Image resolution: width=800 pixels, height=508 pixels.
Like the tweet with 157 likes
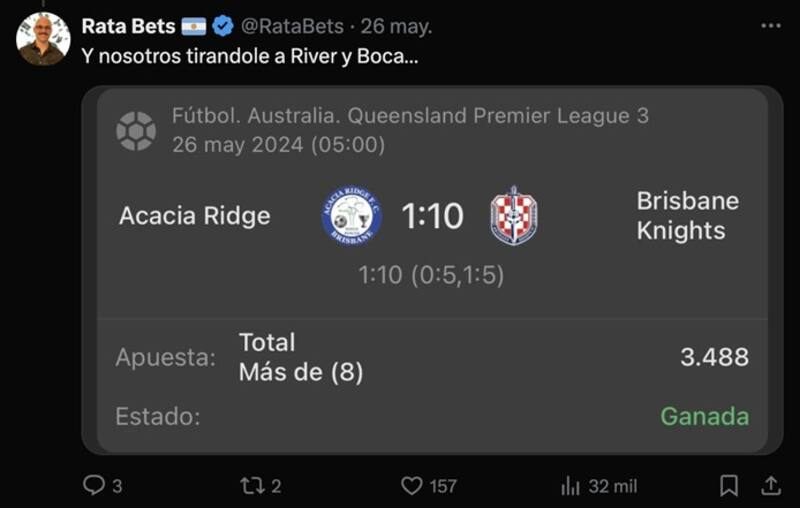point(412,485)
